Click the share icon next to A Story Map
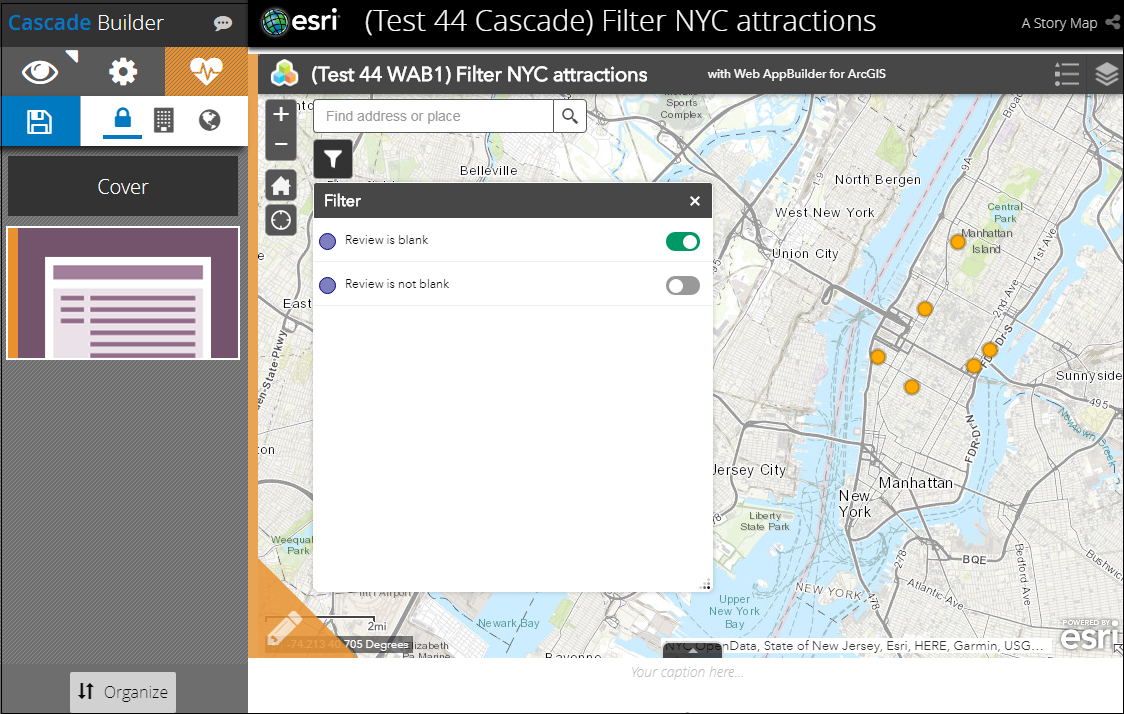Screen dimensions: 1124x714 coord(1113,22)
